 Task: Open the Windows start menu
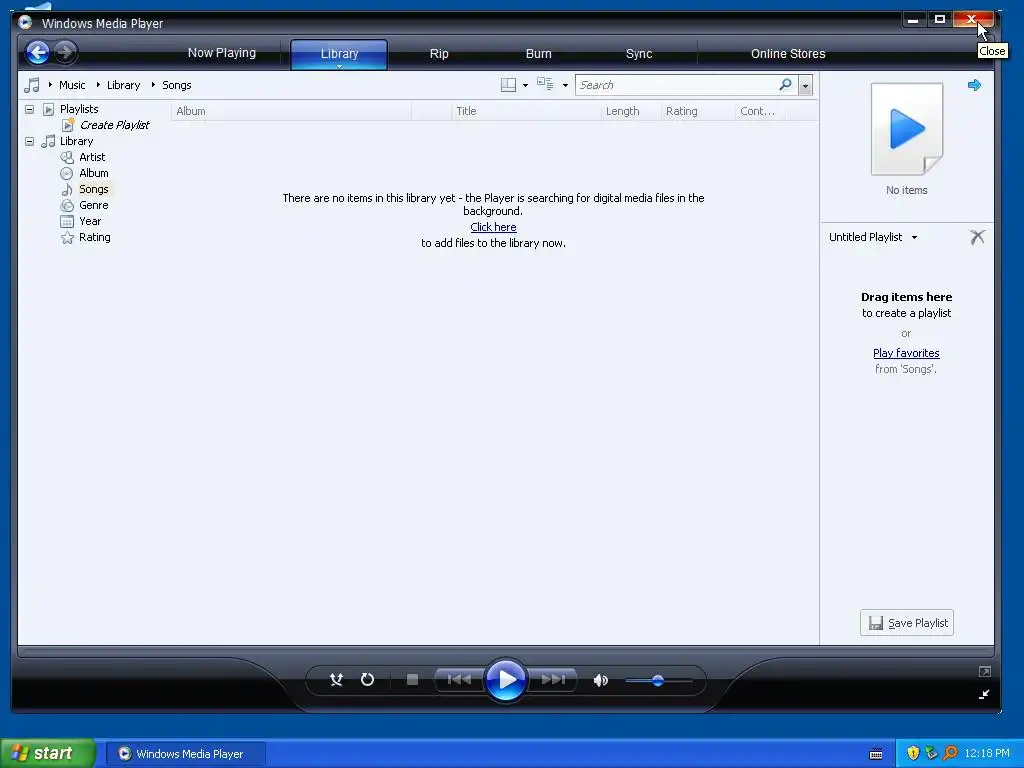[x=47, y=754]
